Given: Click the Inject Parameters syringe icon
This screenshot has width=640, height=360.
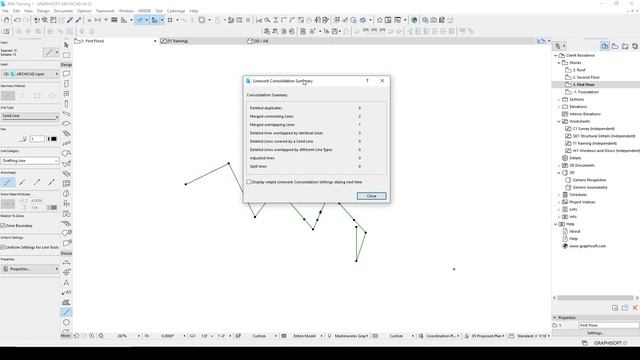Looking at the screenshot, I should click(x=78, y=20).
